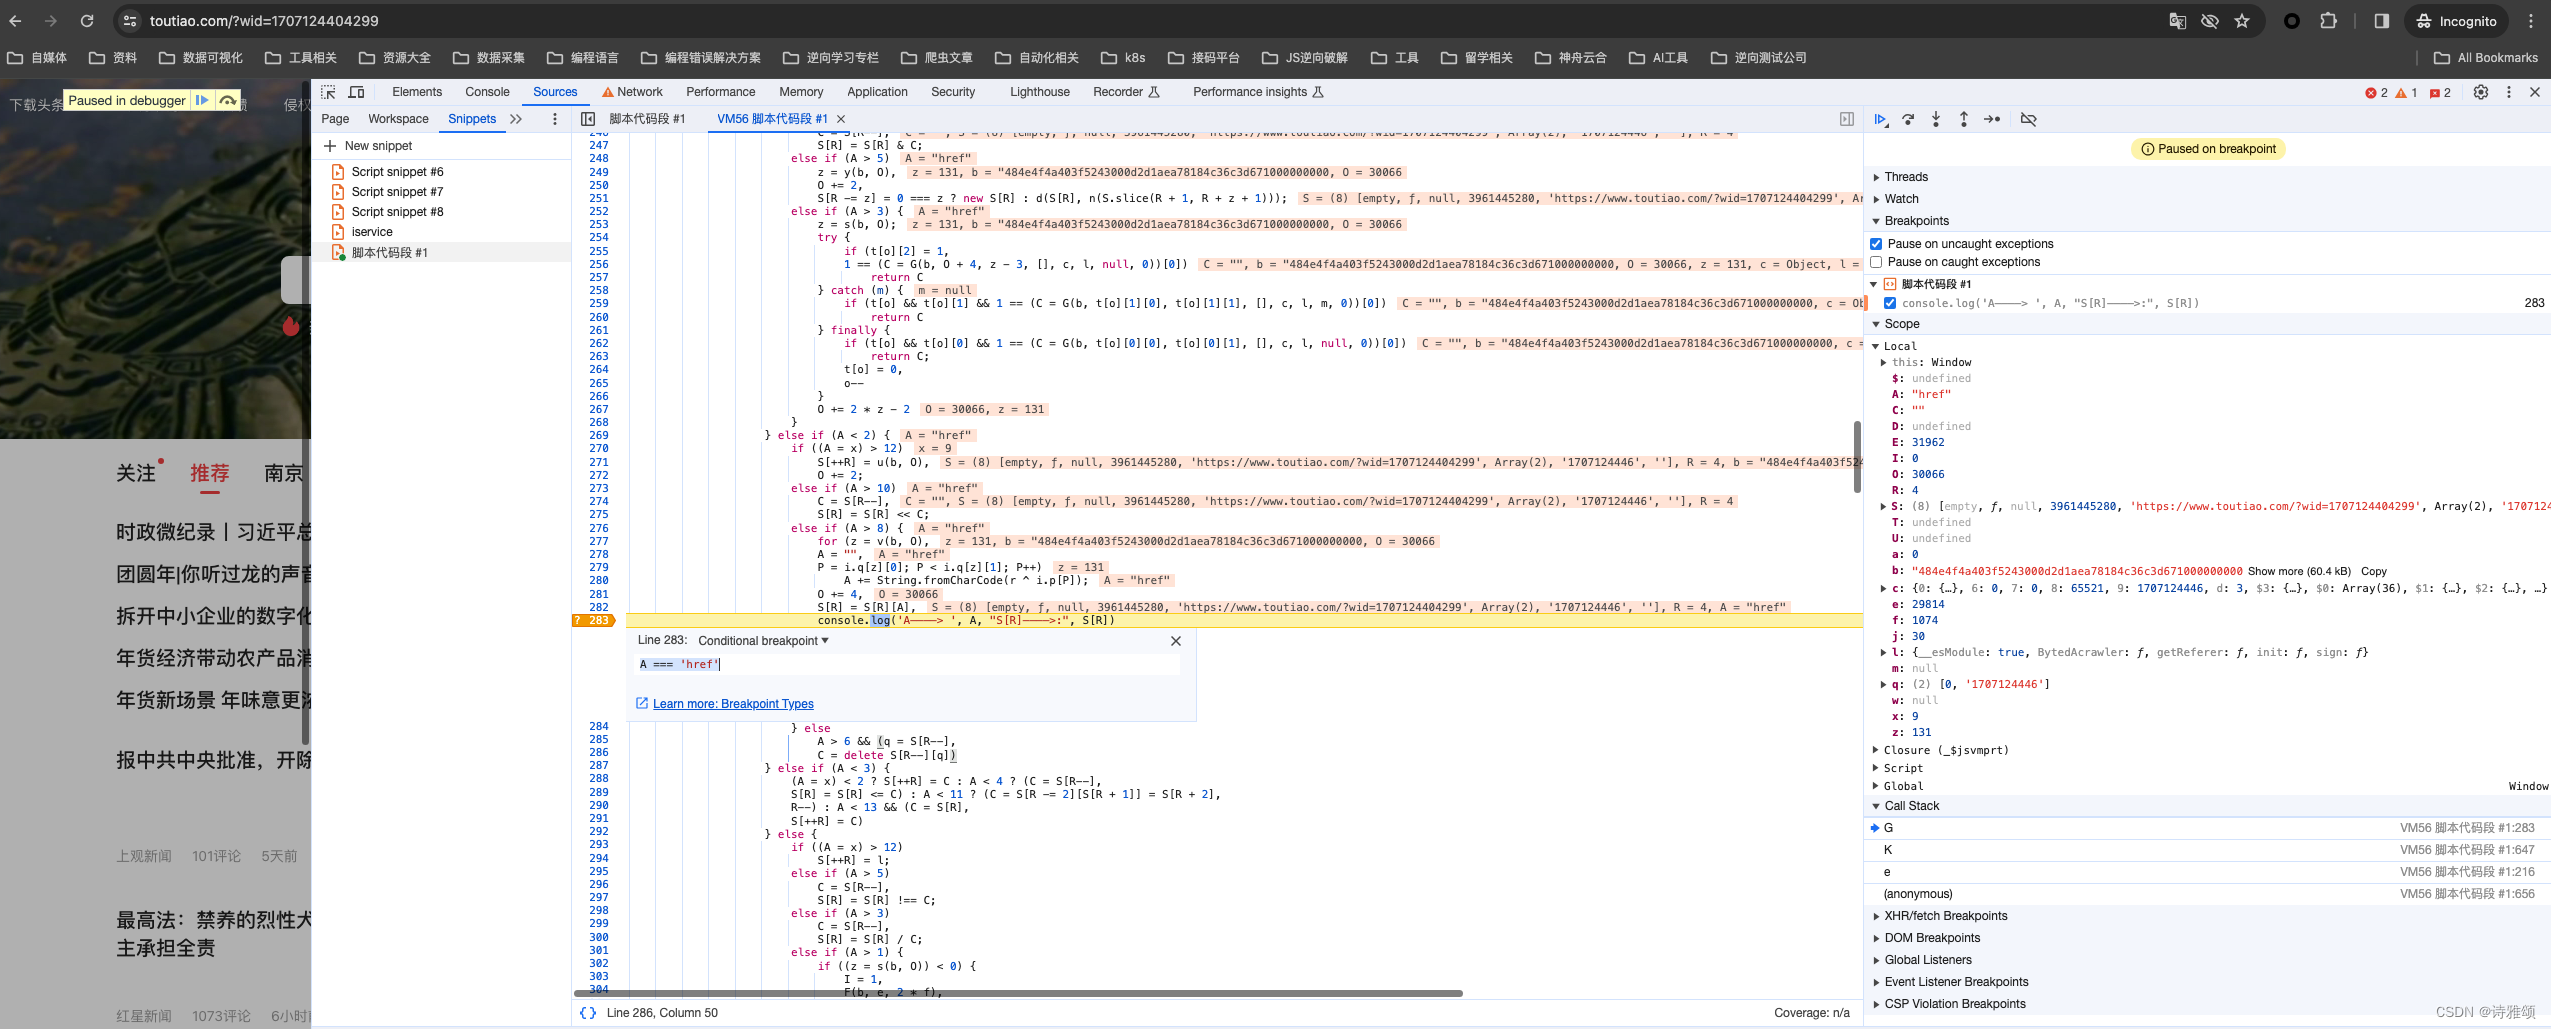Click the Step icon in debugger
This screenshot has height=1029, width=2551.
(x=1992, y=119)
